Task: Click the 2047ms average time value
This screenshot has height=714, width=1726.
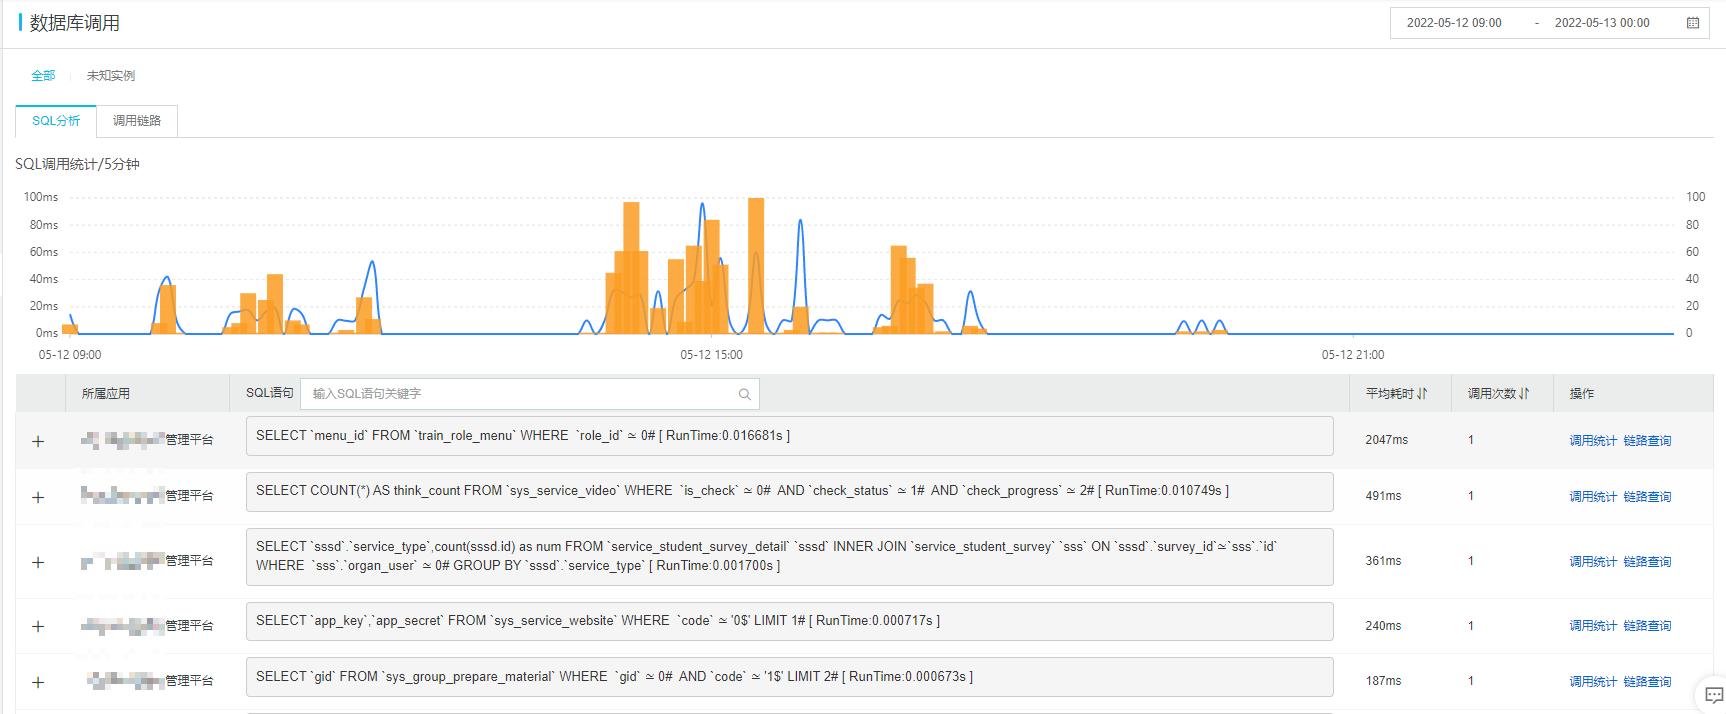Action: point(1386,440)
